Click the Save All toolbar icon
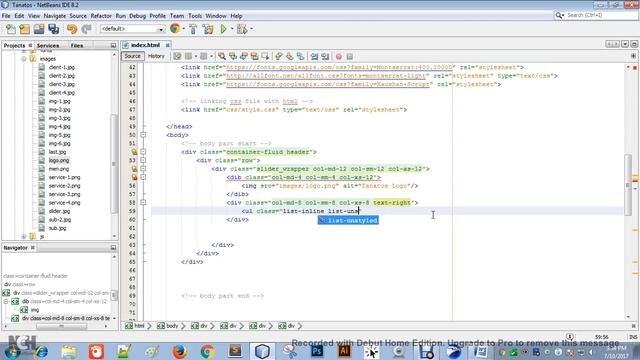640x360 pixels. (x=53, y=29)
